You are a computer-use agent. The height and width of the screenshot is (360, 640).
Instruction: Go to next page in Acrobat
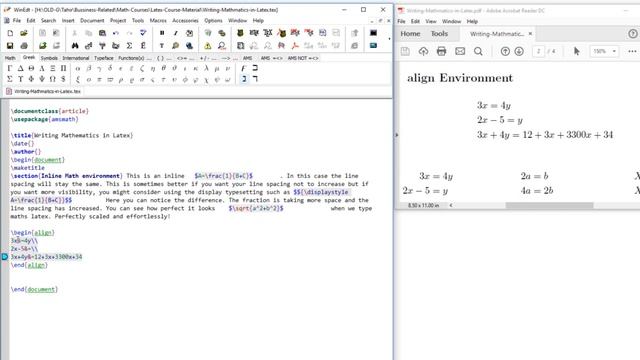click(x=519, y=51)
